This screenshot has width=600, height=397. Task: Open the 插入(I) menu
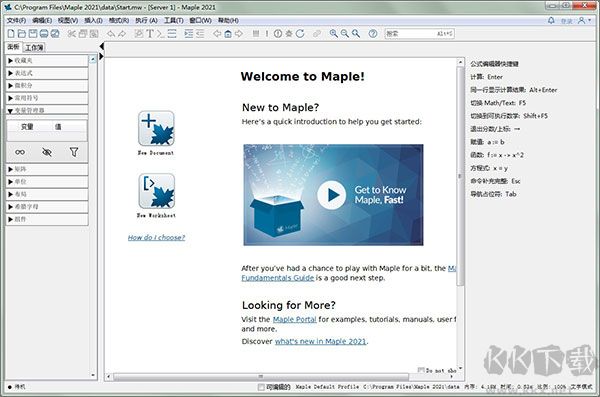point(93,20)
